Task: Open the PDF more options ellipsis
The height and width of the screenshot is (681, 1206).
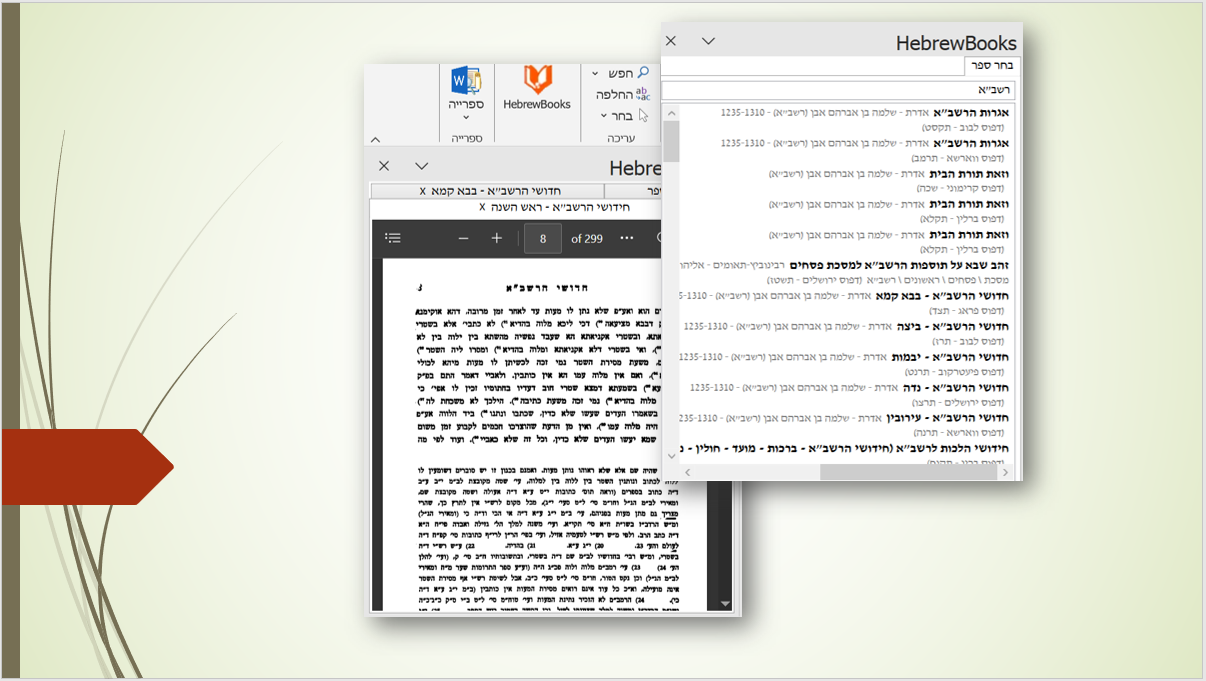Action: click(x=627, y=238)
